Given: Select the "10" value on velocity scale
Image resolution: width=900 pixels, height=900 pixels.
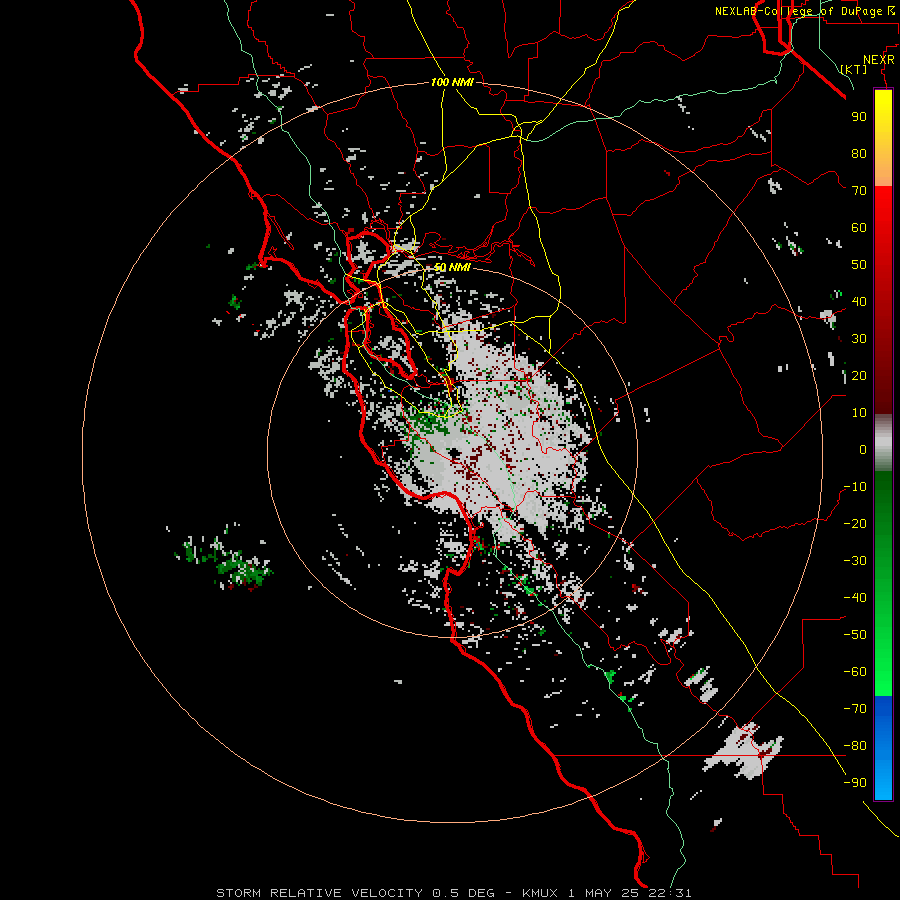Looking at the screenshot, I should 859,413.
